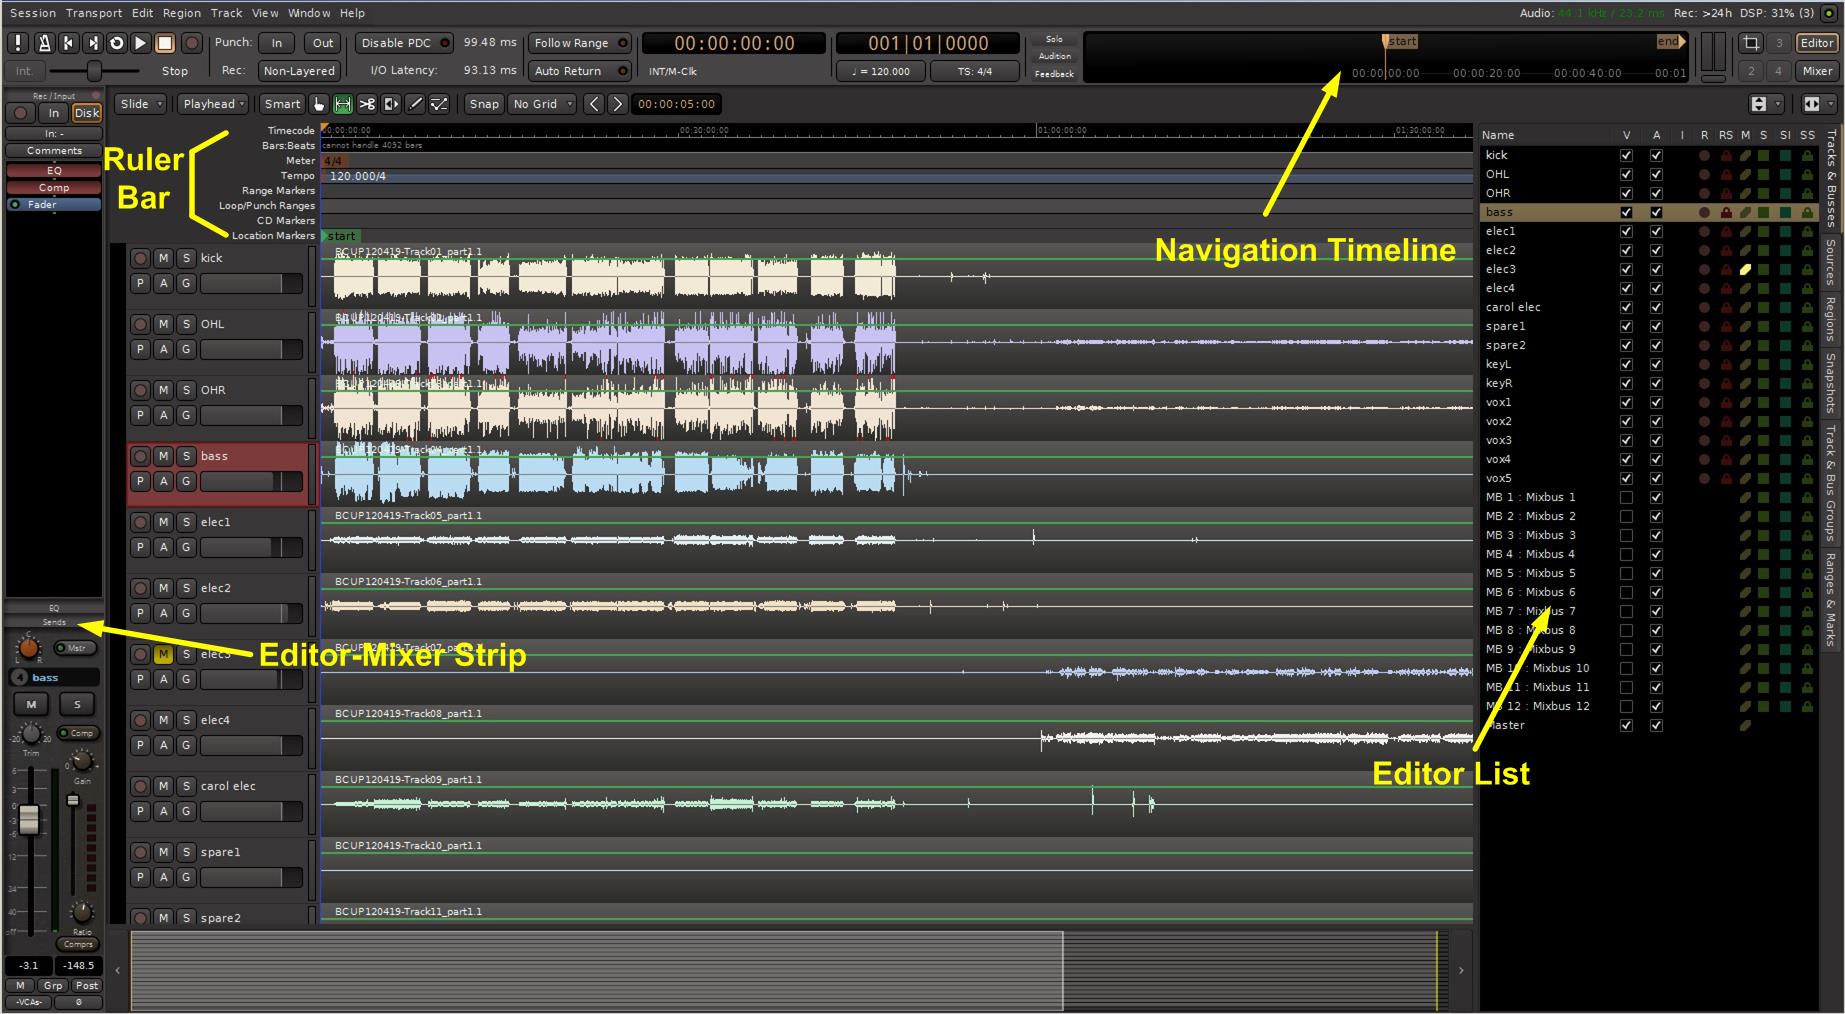Open the Window menu
This screenshot has width=1845, height=1014.
pyautogui.click(x=309, y=13)
